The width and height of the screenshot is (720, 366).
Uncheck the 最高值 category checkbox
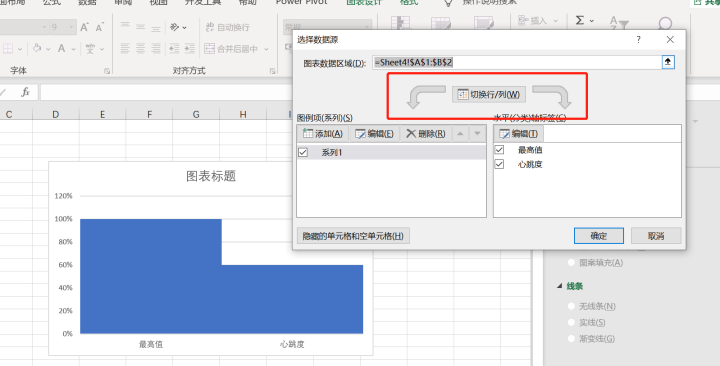[x=500, y=150]
